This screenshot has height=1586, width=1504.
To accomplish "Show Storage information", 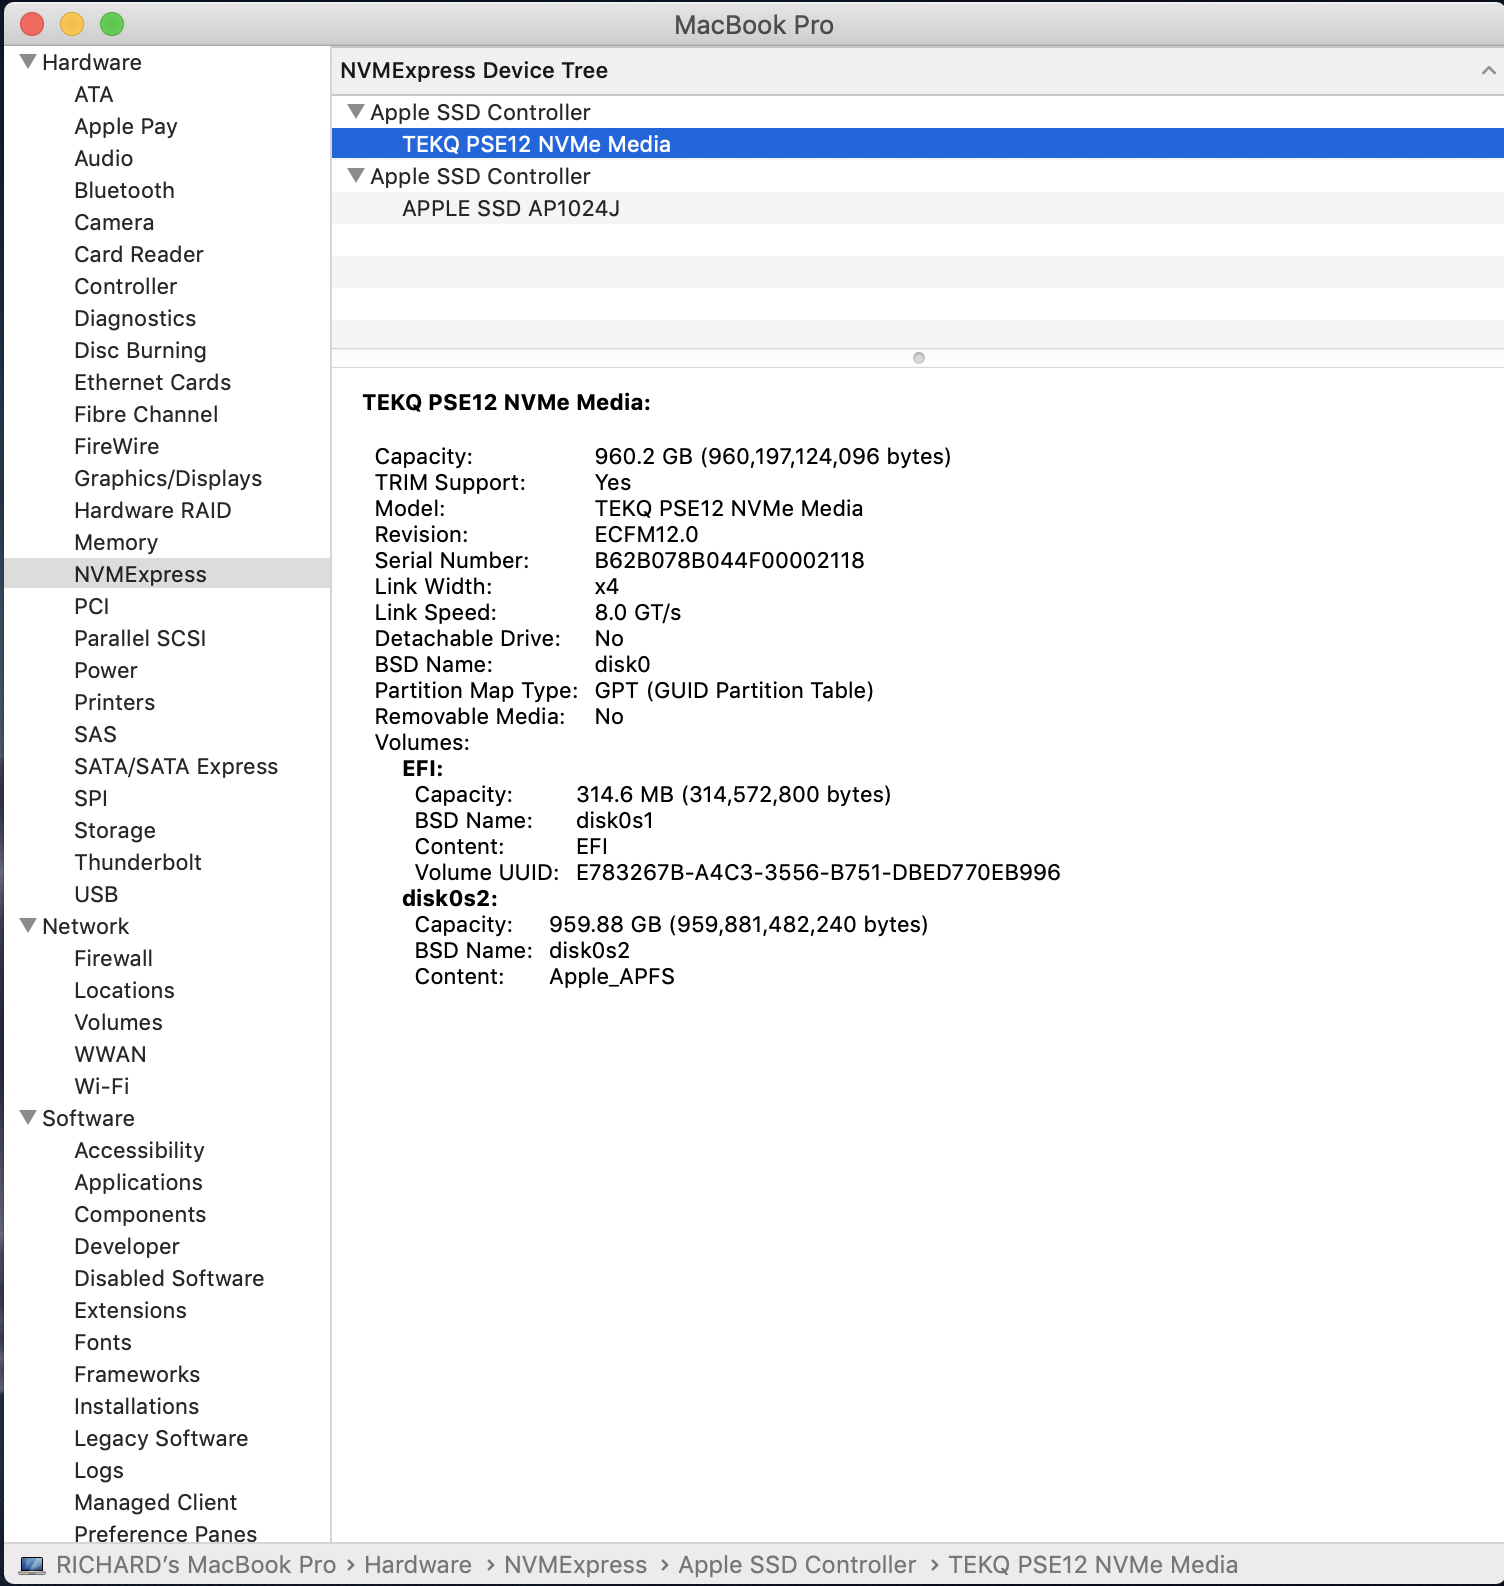I will pyautogui.click(x=115, y=830).
